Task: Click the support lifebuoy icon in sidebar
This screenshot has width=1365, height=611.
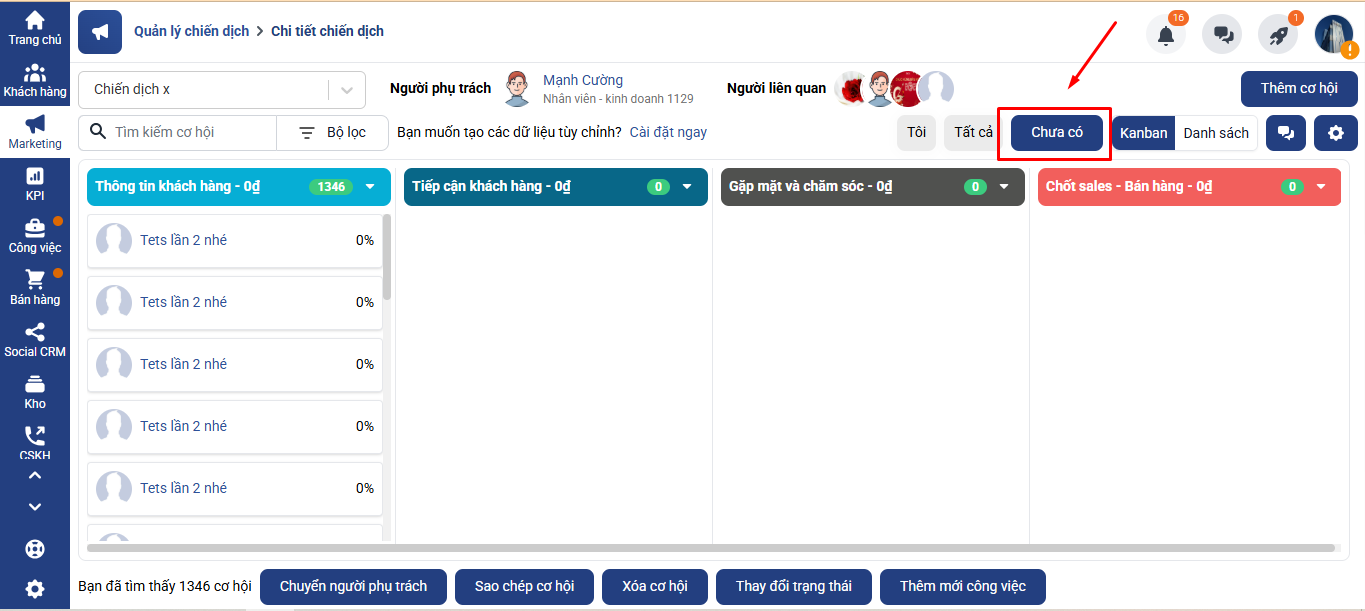Action: [x=35, y=549]
